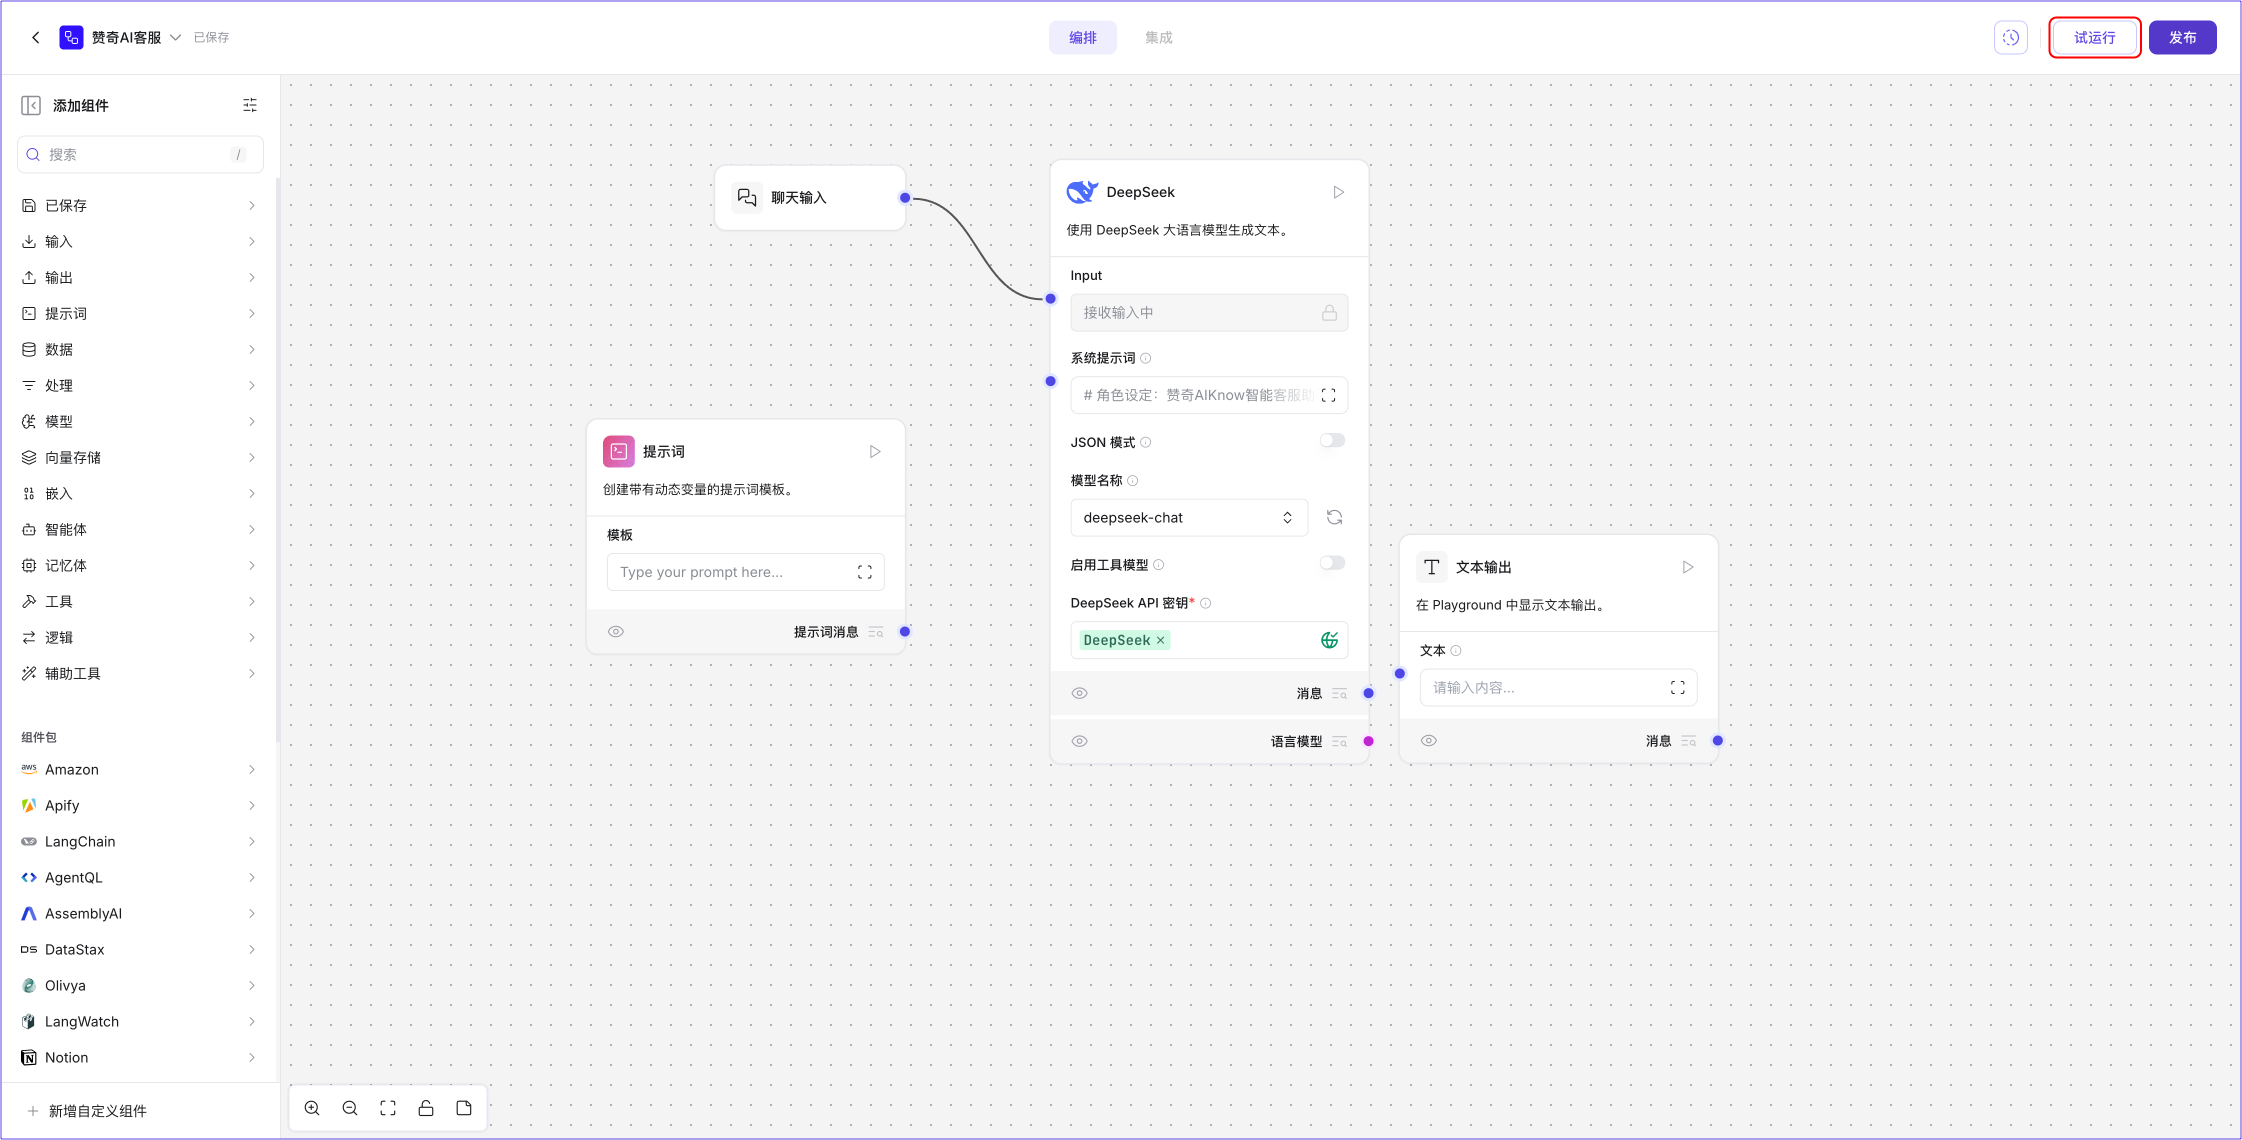Collapse the component sidebar panel icon
The height and width of the screenshot is (1140, 2242).
tap(31, 105)
